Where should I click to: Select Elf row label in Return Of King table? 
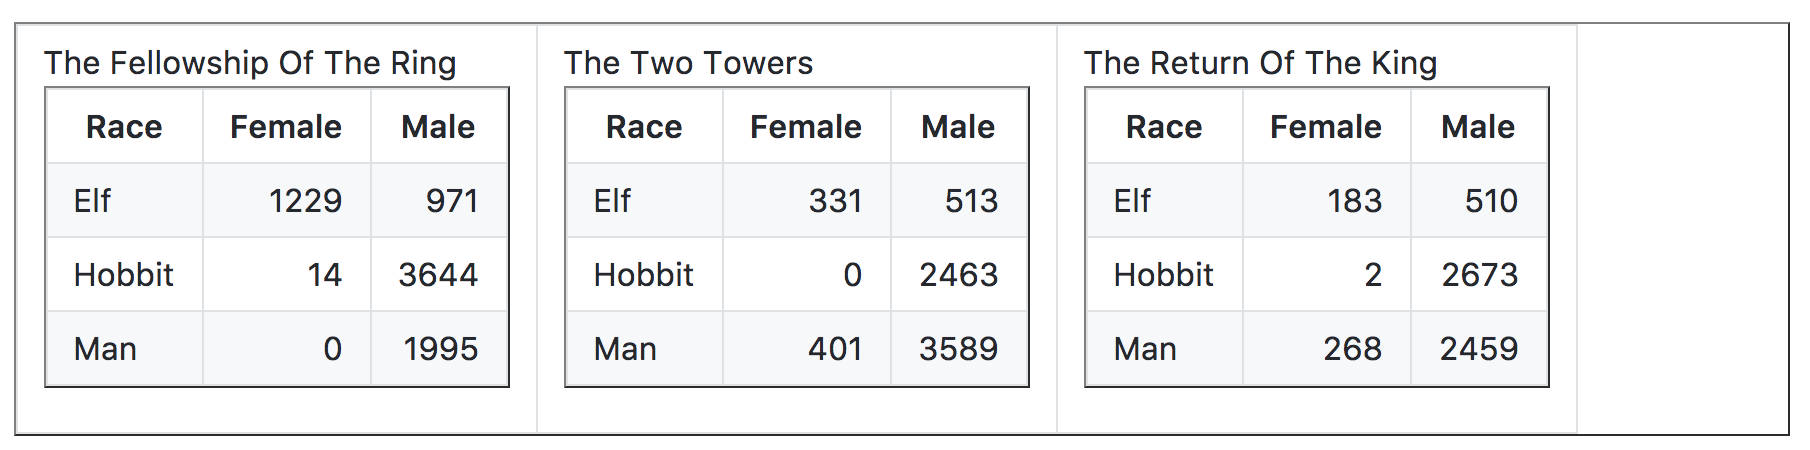click(x=1132, y=201)
